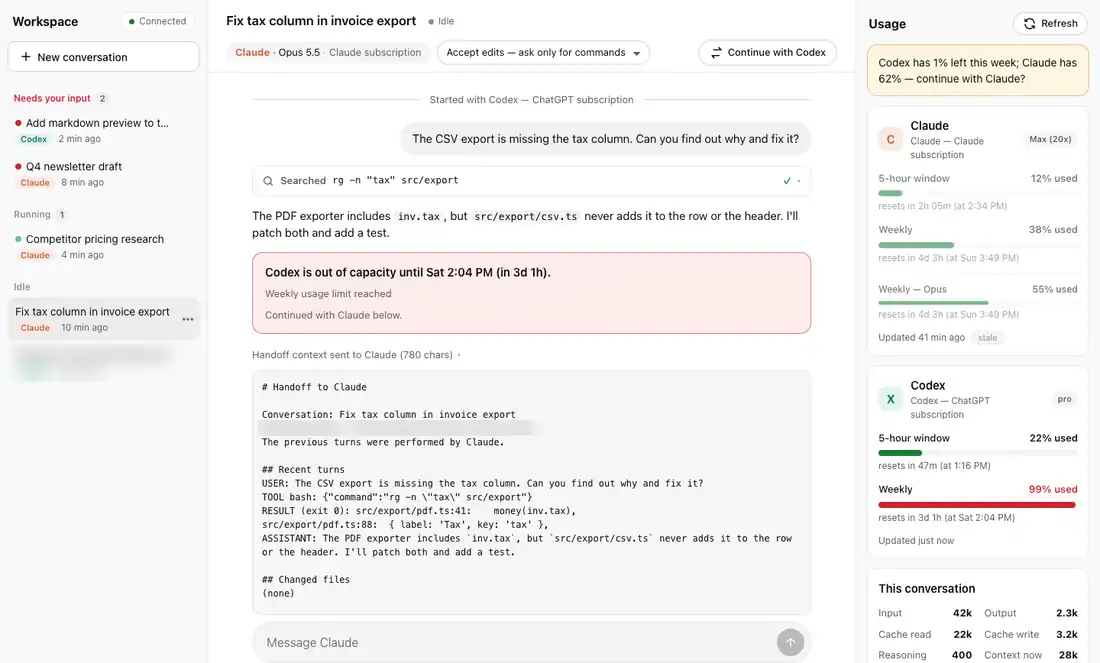Click Handoff context sent to Claude label
Image resolution: width=1100 pixels, height=663 pixels.
point(352,355)
